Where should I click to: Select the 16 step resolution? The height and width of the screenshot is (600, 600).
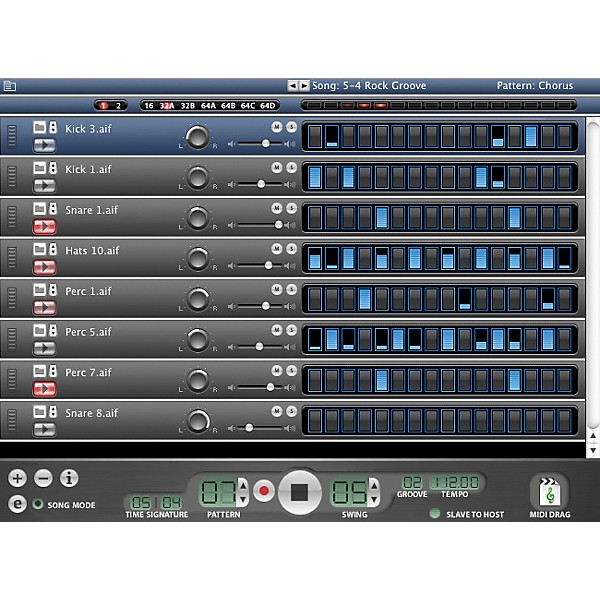(149, 106)
